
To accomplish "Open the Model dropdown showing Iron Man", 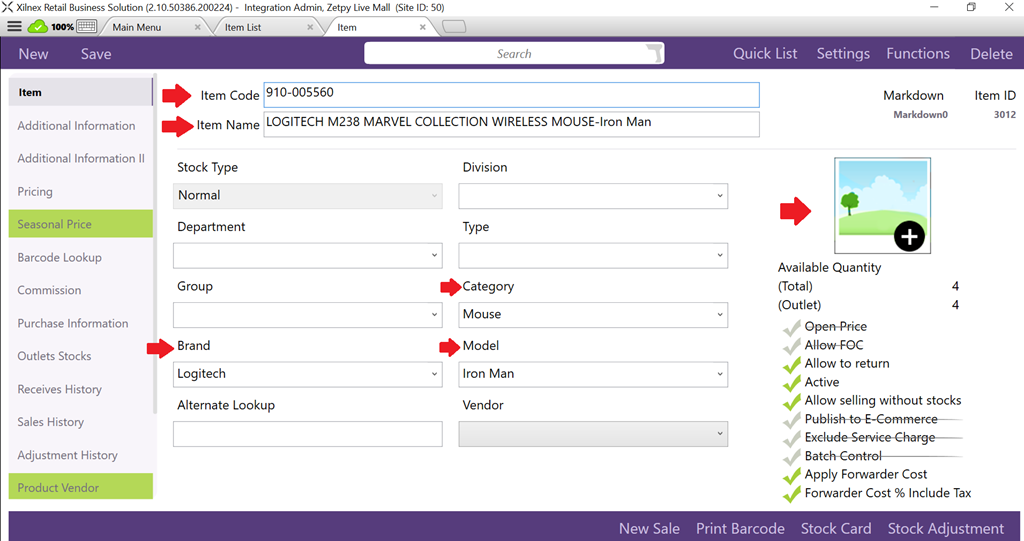I will [593, 374].
